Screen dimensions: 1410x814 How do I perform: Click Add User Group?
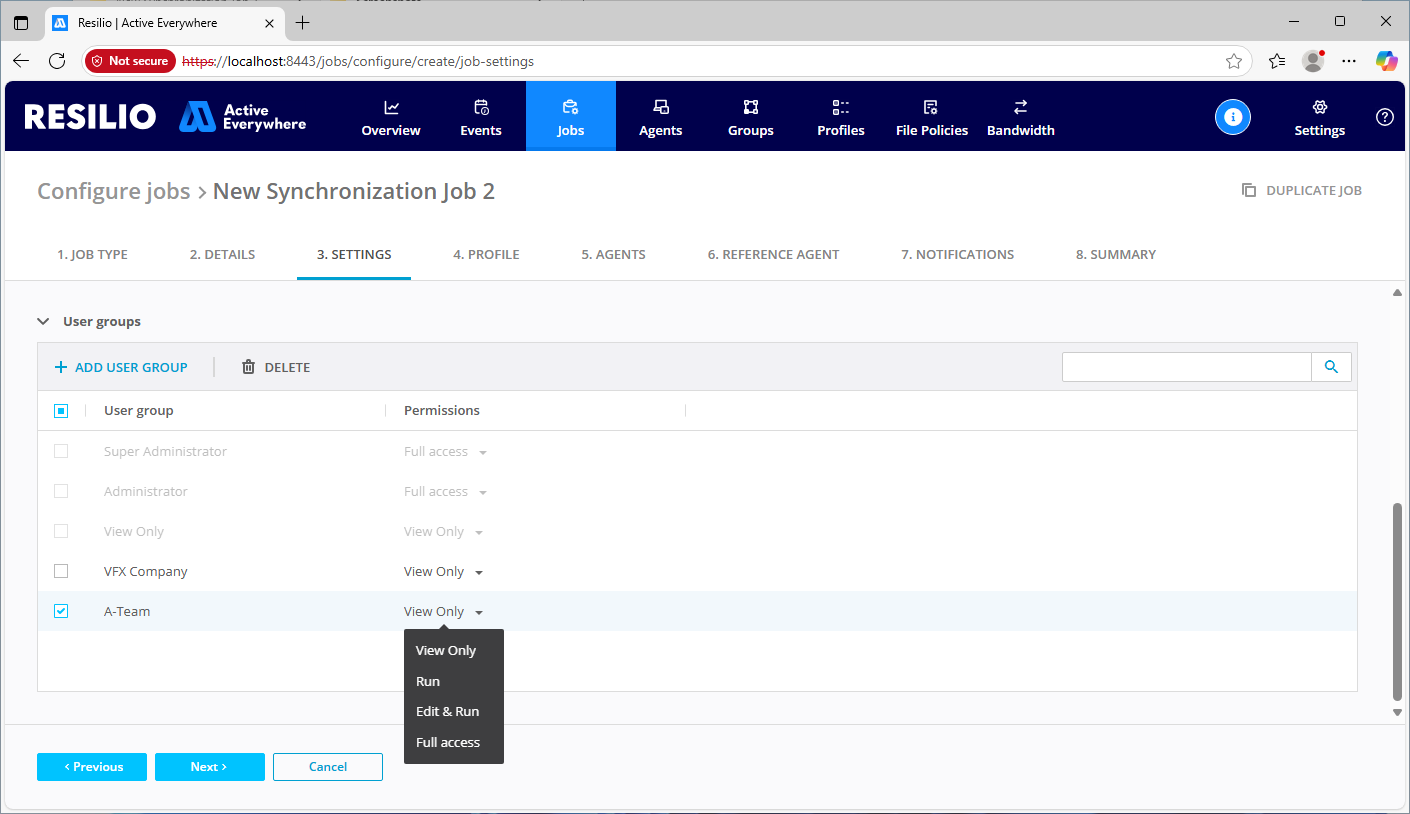point(121,367)
